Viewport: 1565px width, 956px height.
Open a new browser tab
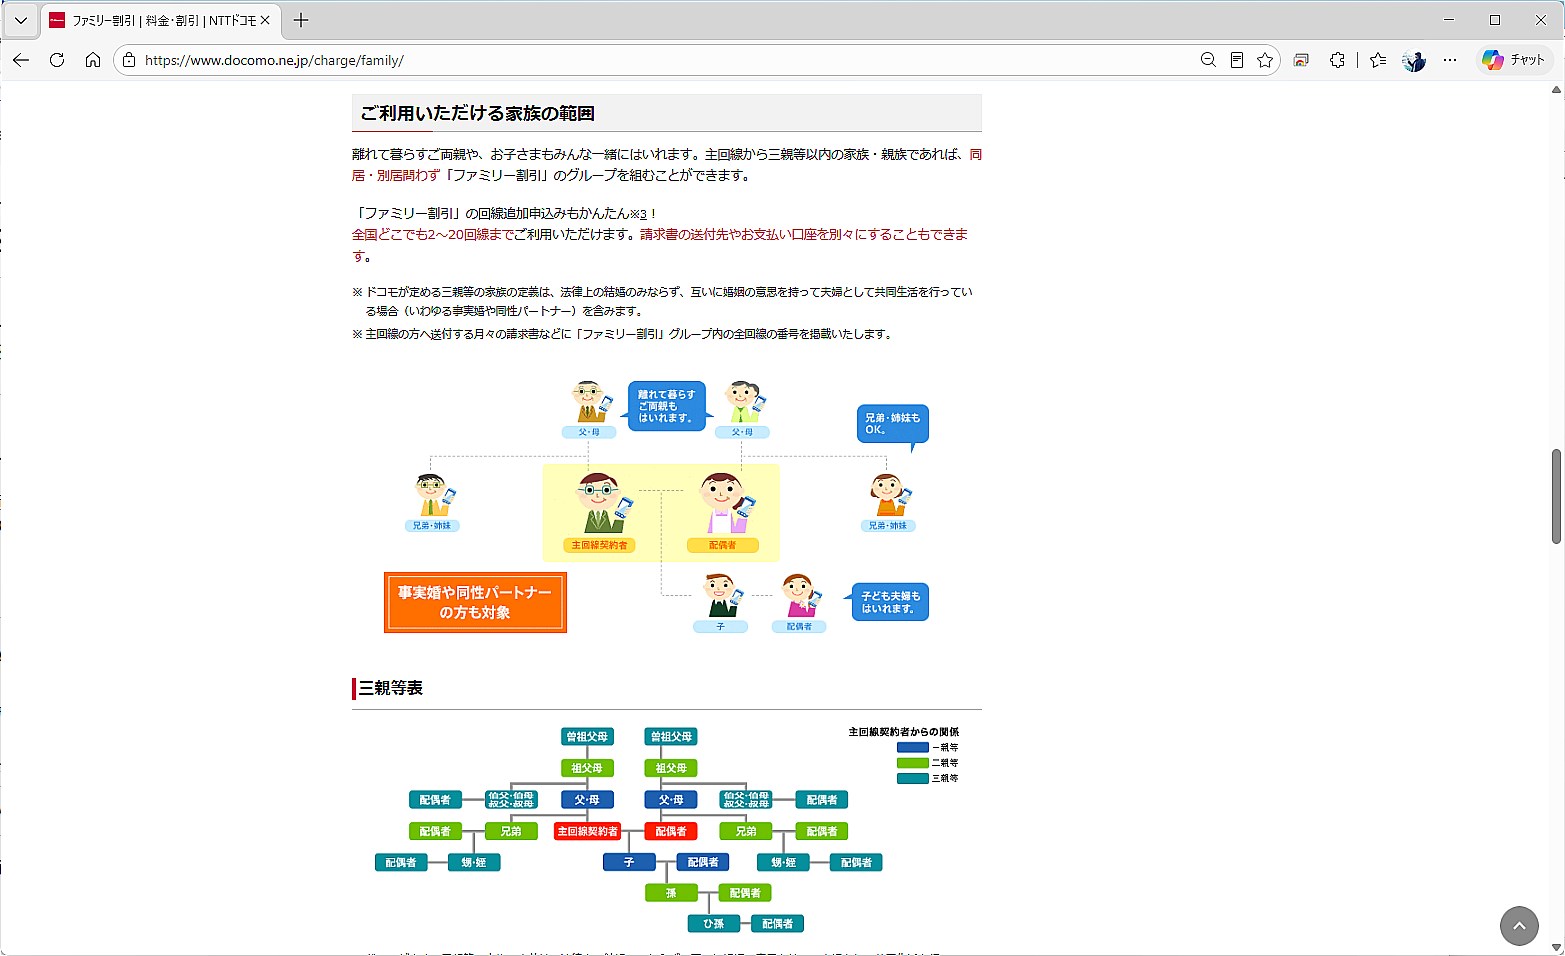click(x=301, y=20)
